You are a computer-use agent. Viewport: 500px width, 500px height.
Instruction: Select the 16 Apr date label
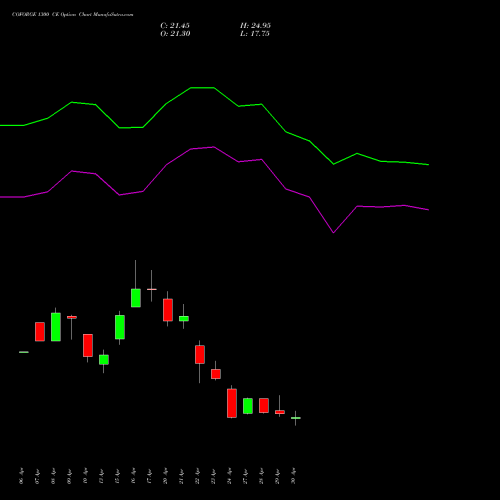[x=133, y=476]
